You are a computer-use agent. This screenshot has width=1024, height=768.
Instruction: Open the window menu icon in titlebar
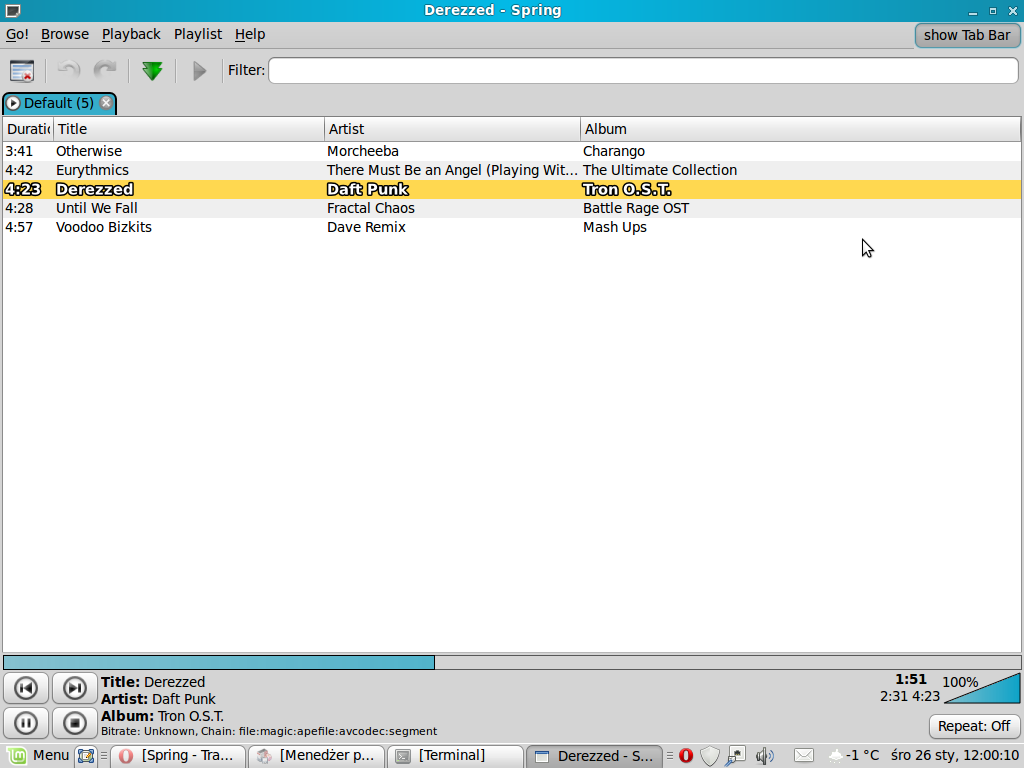click(13, 10)
